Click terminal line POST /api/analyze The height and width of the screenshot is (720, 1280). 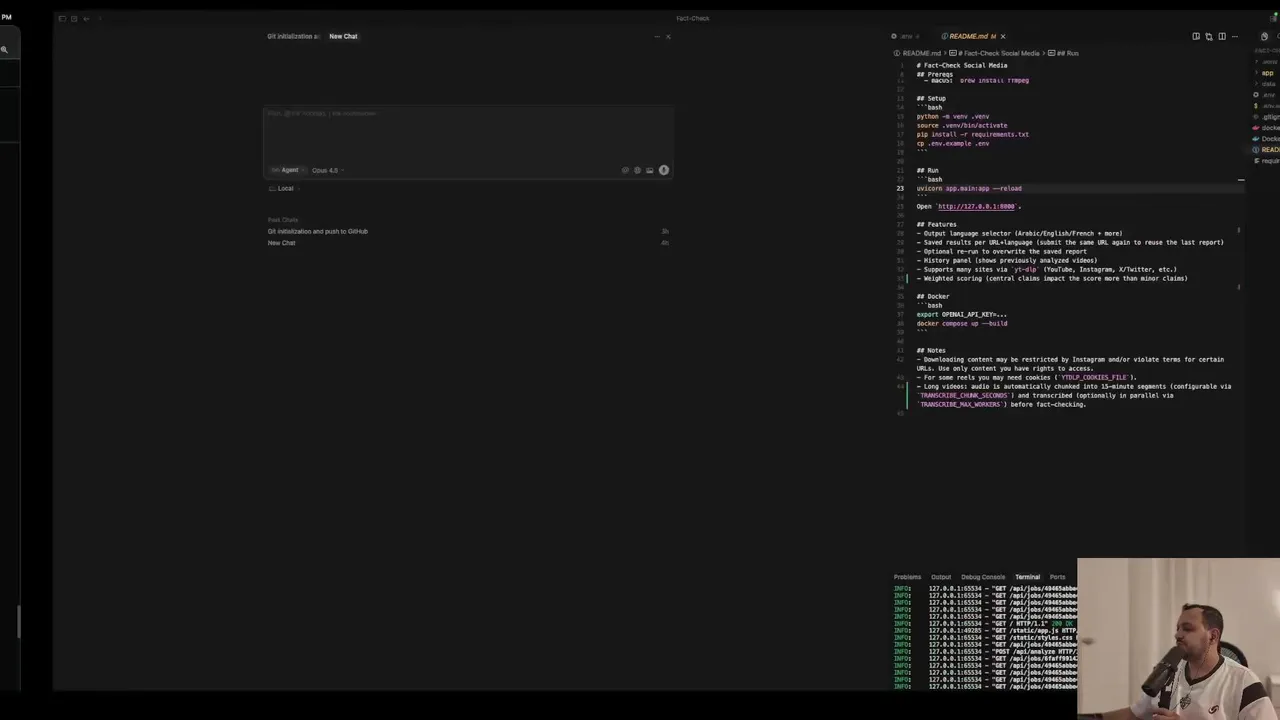(x=985, y=650)
